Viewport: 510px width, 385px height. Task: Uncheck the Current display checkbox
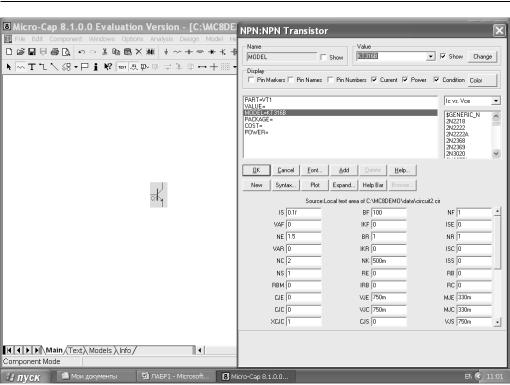(x=374, y=80)
